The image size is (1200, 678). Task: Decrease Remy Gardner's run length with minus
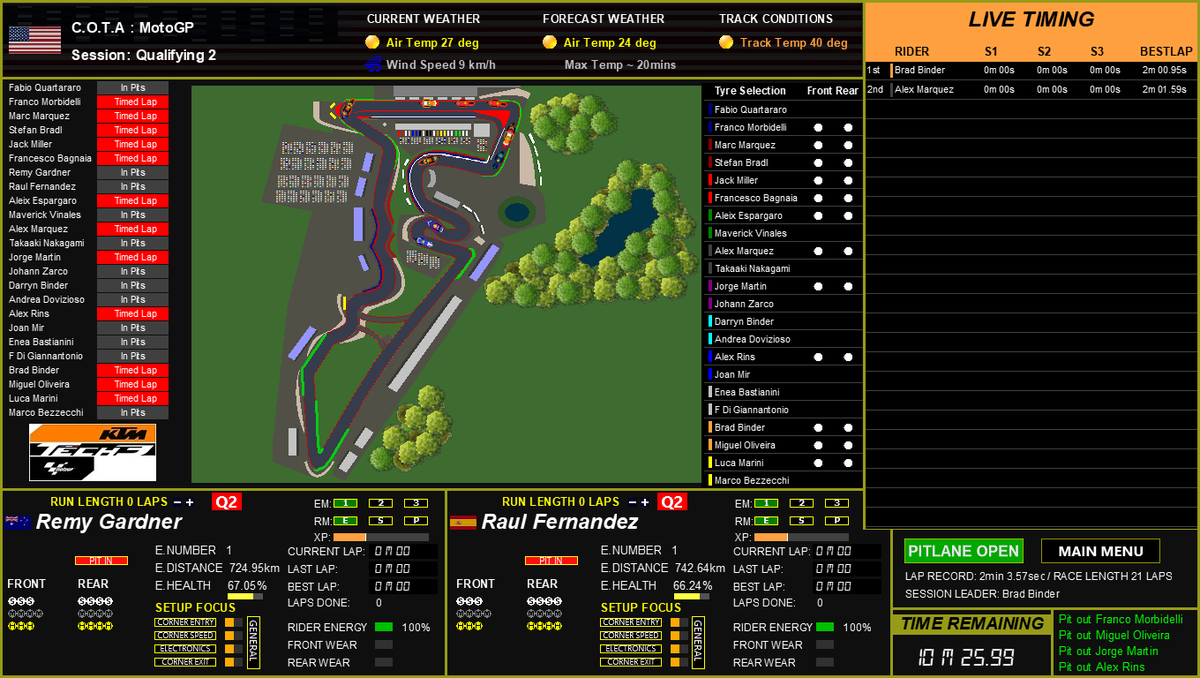tap(177, 502)
